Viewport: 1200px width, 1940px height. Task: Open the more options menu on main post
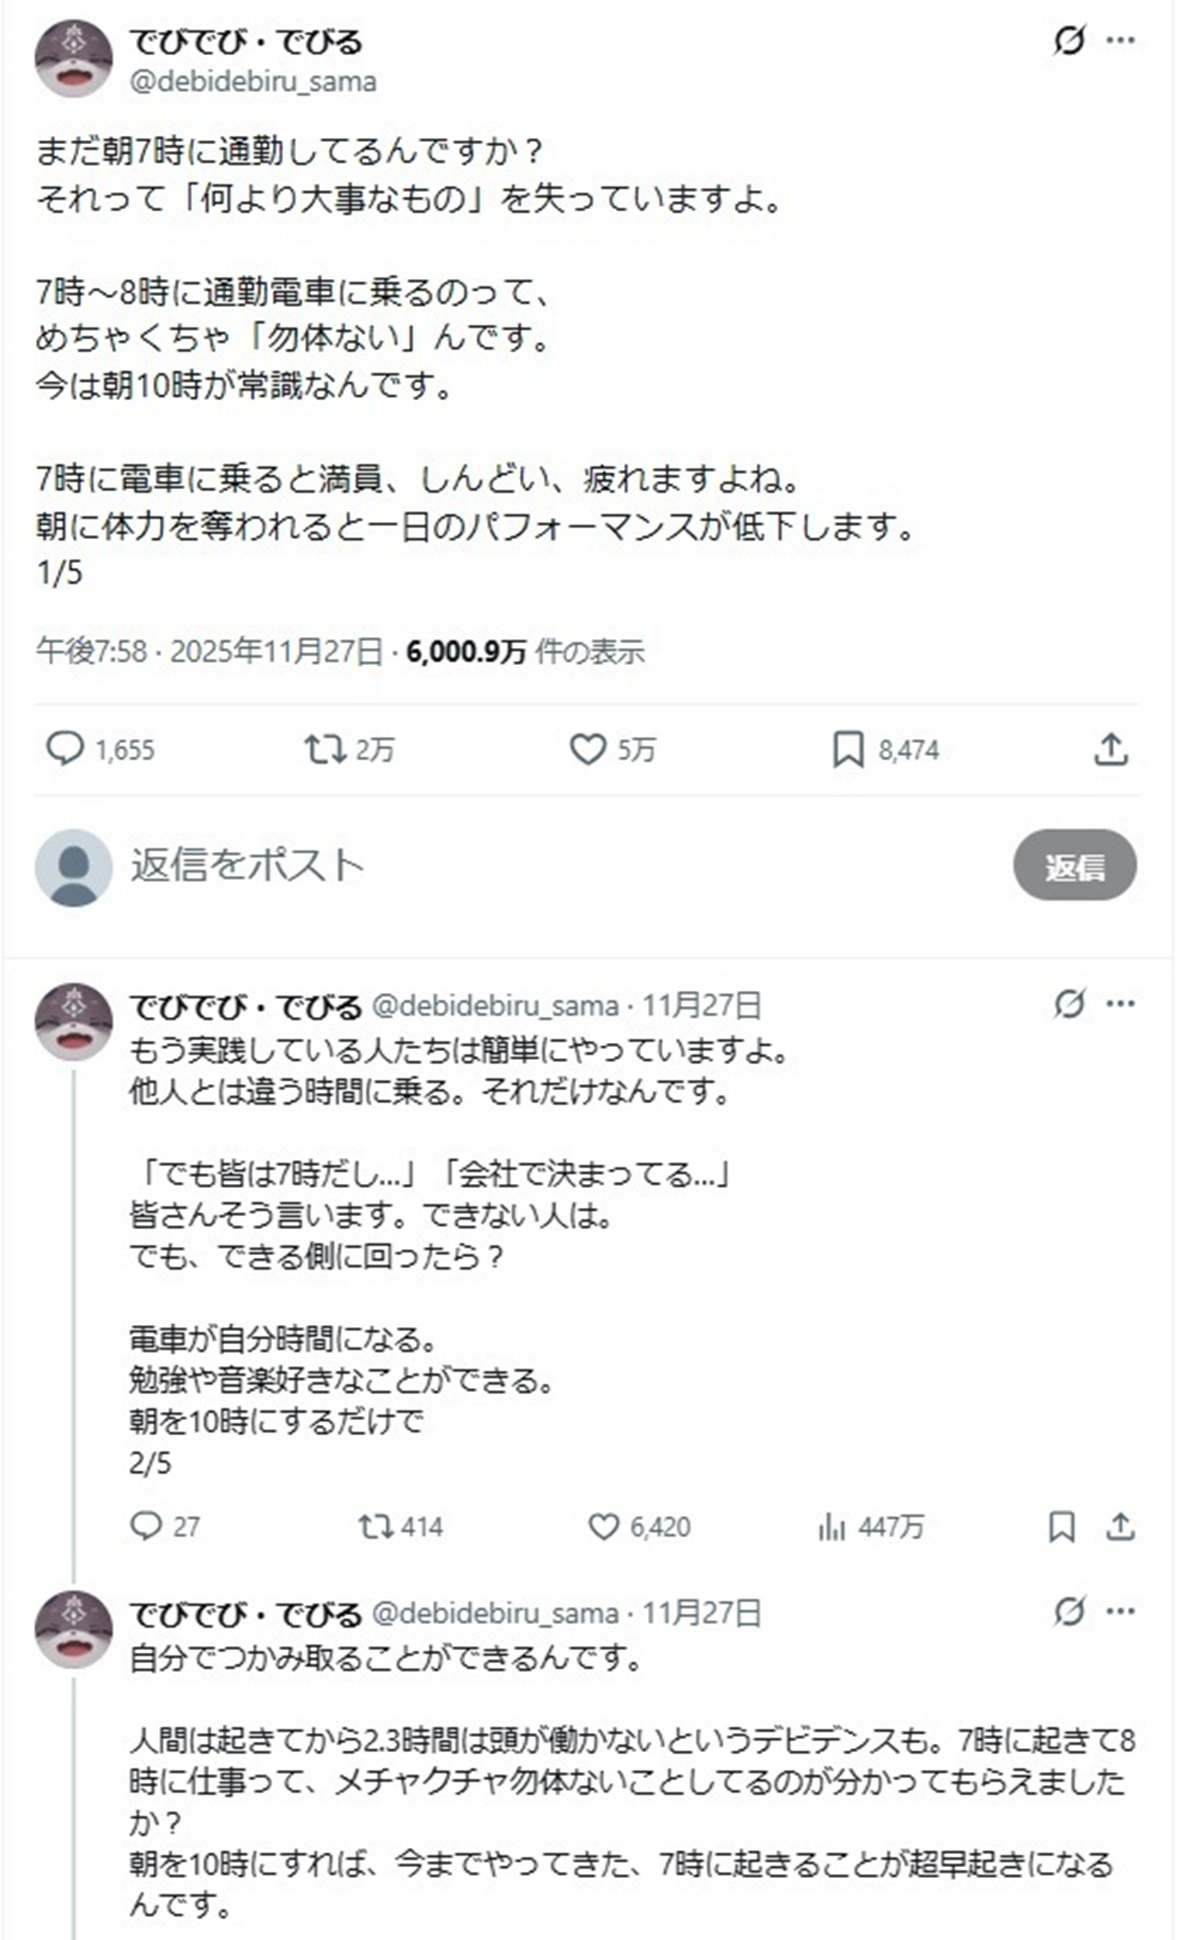click(1120, 41)
